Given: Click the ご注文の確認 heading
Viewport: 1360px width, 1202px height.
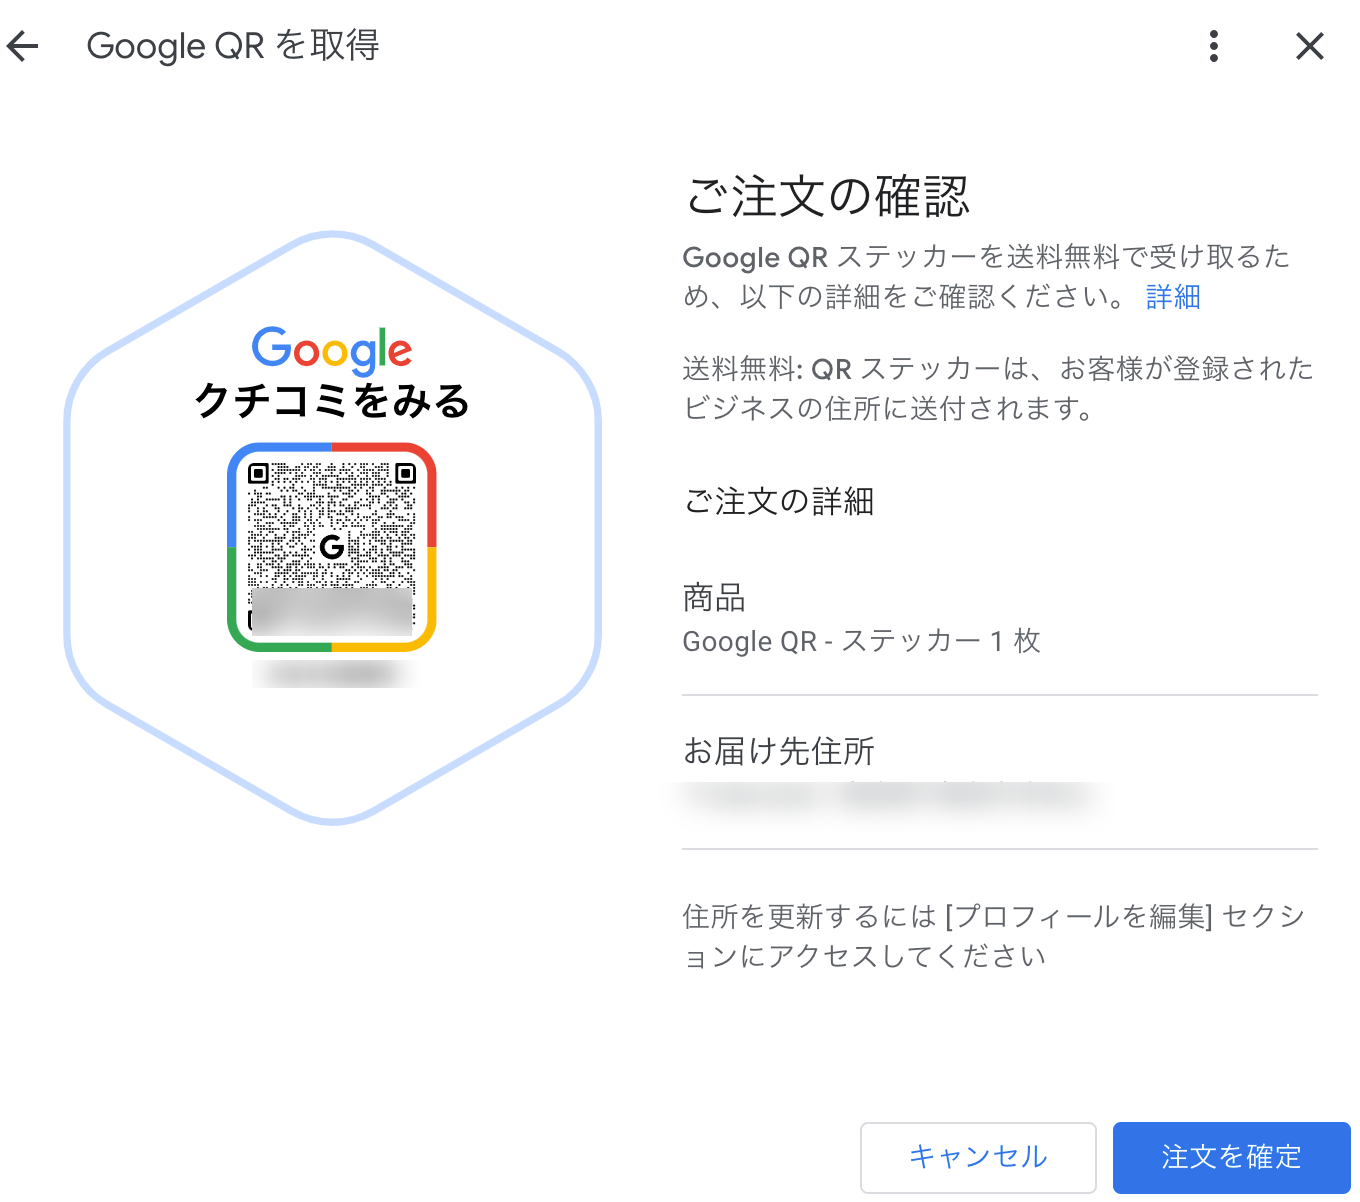Looking at the screenshot, I should (x=827, y=196).
